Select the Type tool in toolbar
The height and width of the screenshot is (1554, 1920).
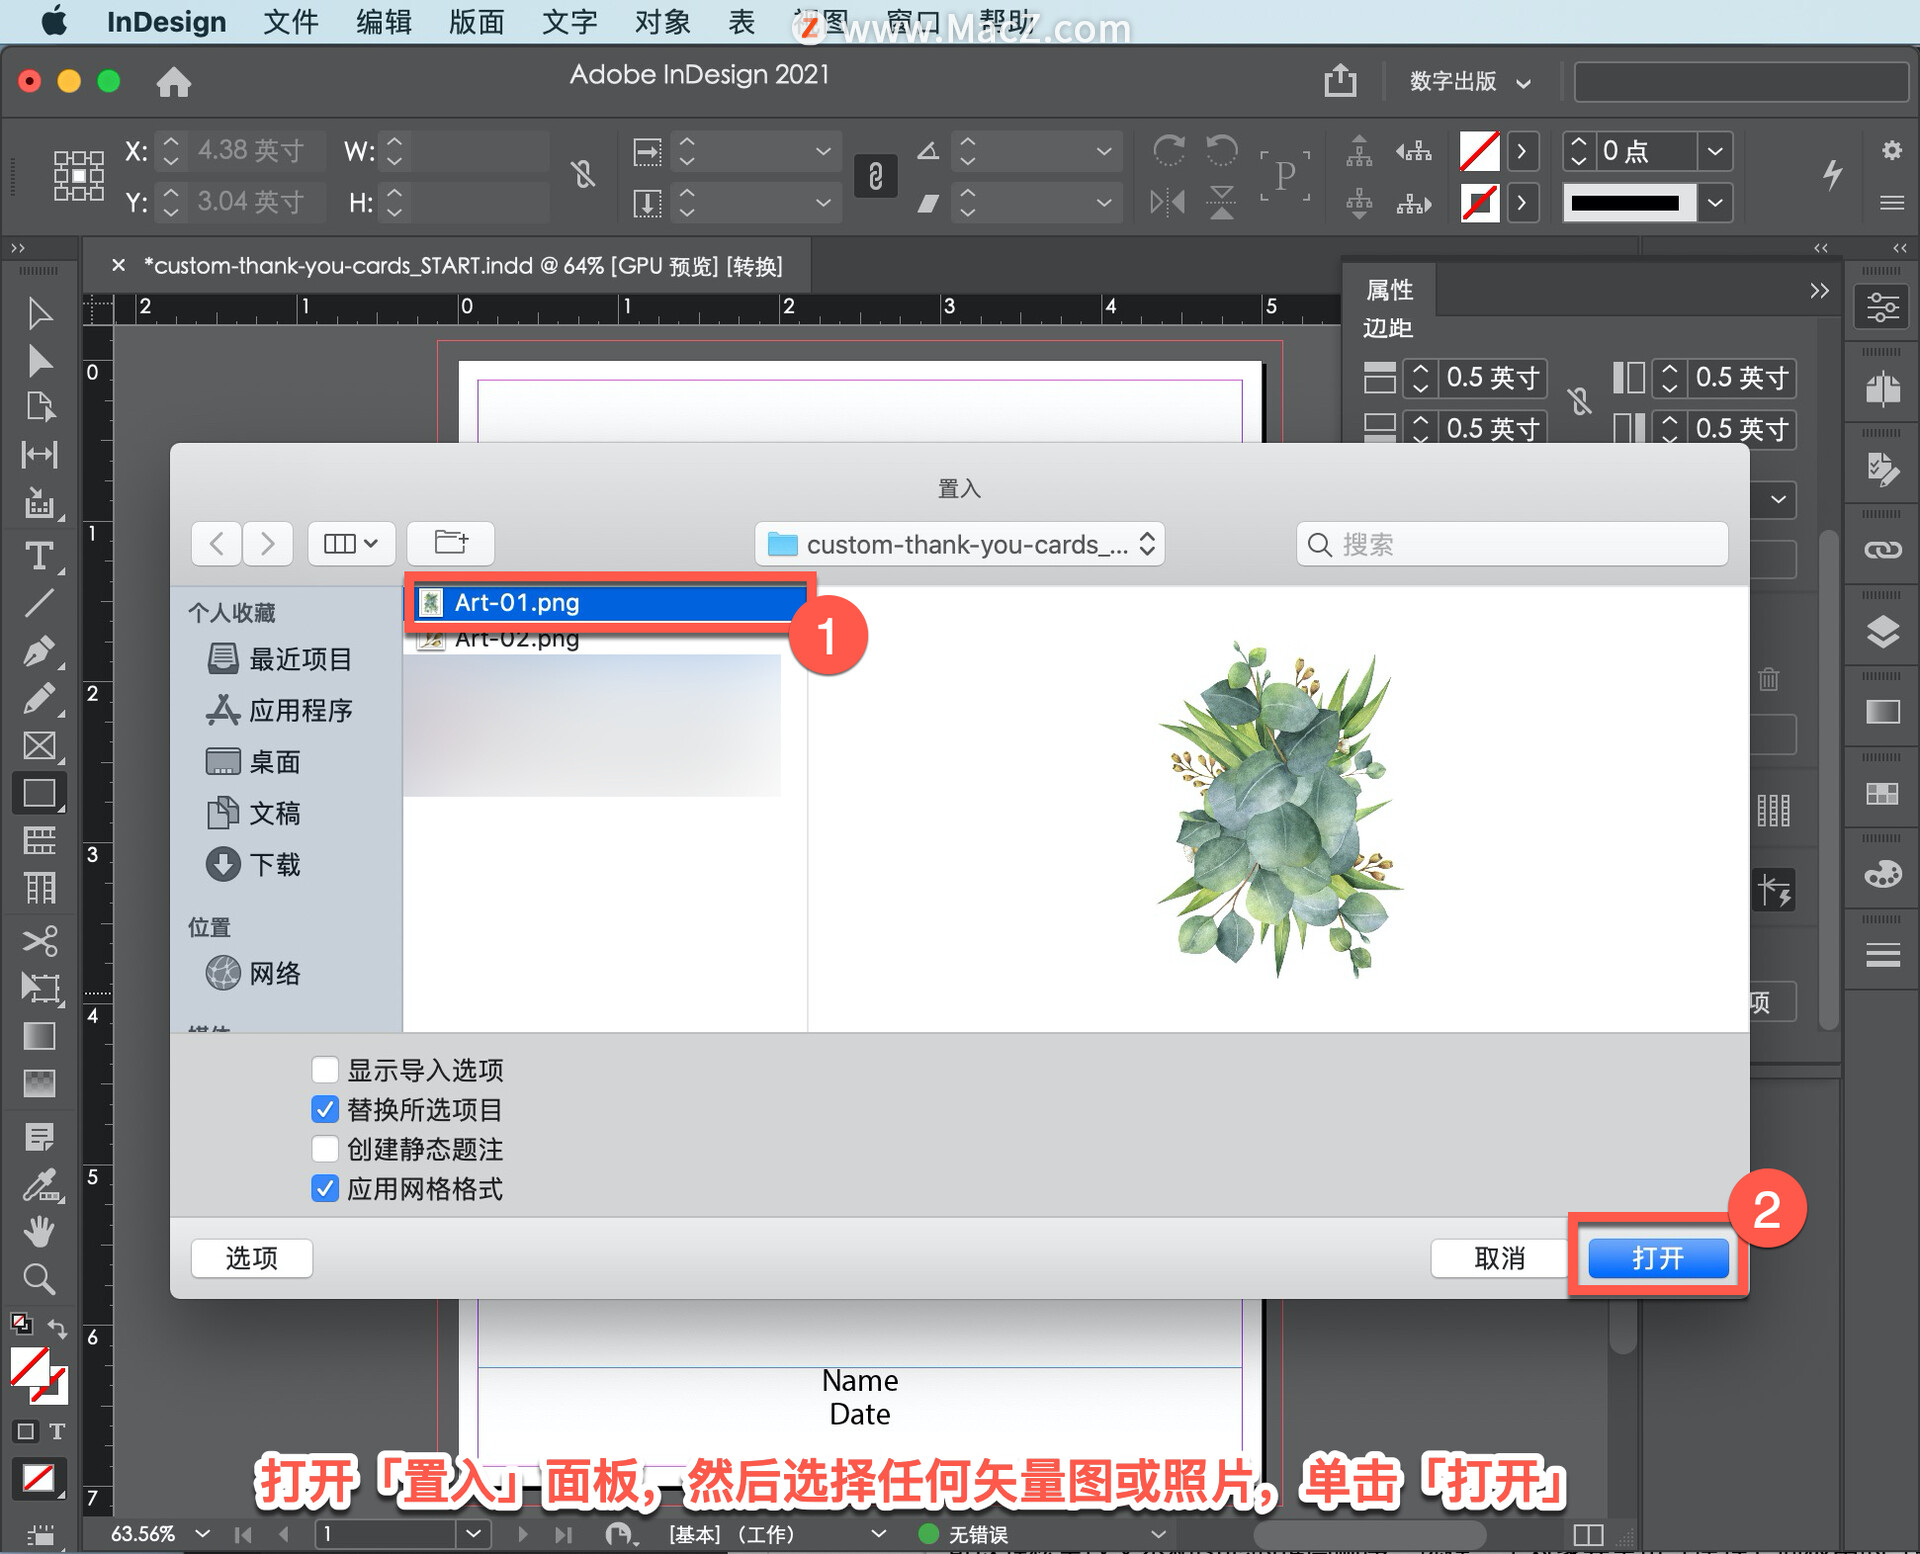(39, 556)
